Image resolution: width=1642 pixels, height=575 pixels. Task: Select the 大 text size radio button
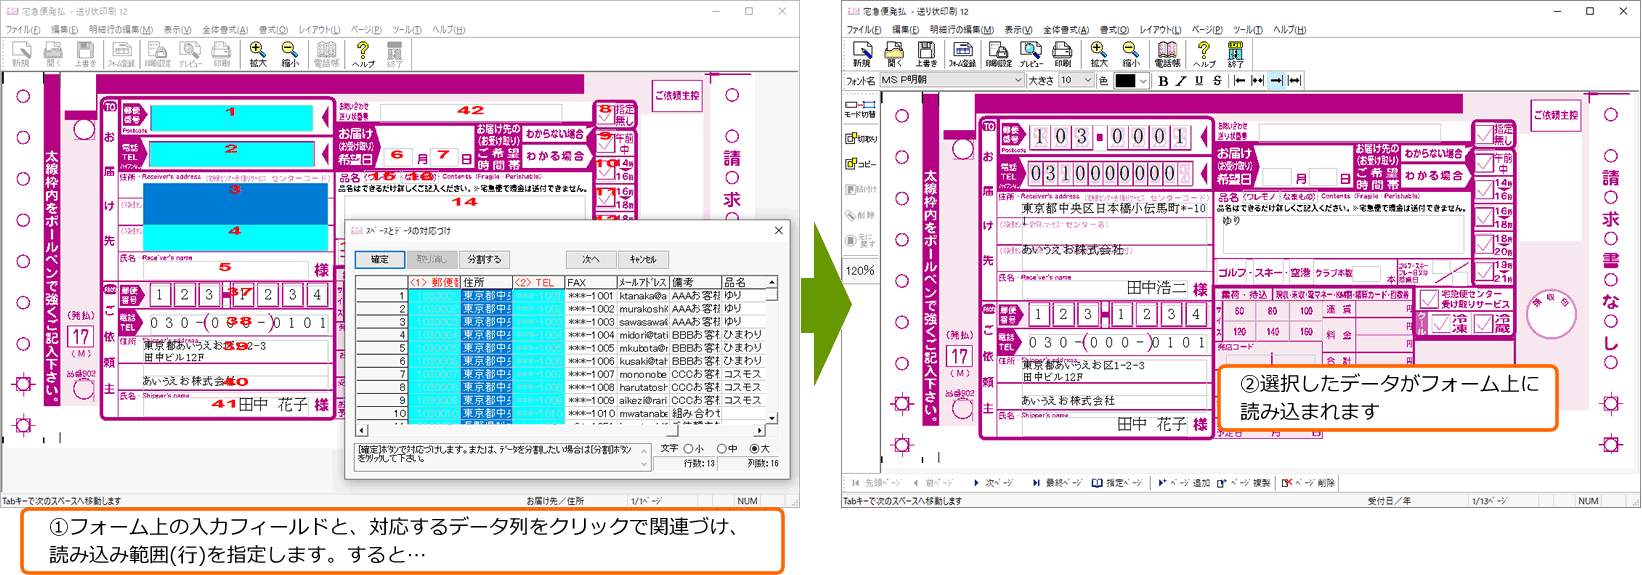754,449
